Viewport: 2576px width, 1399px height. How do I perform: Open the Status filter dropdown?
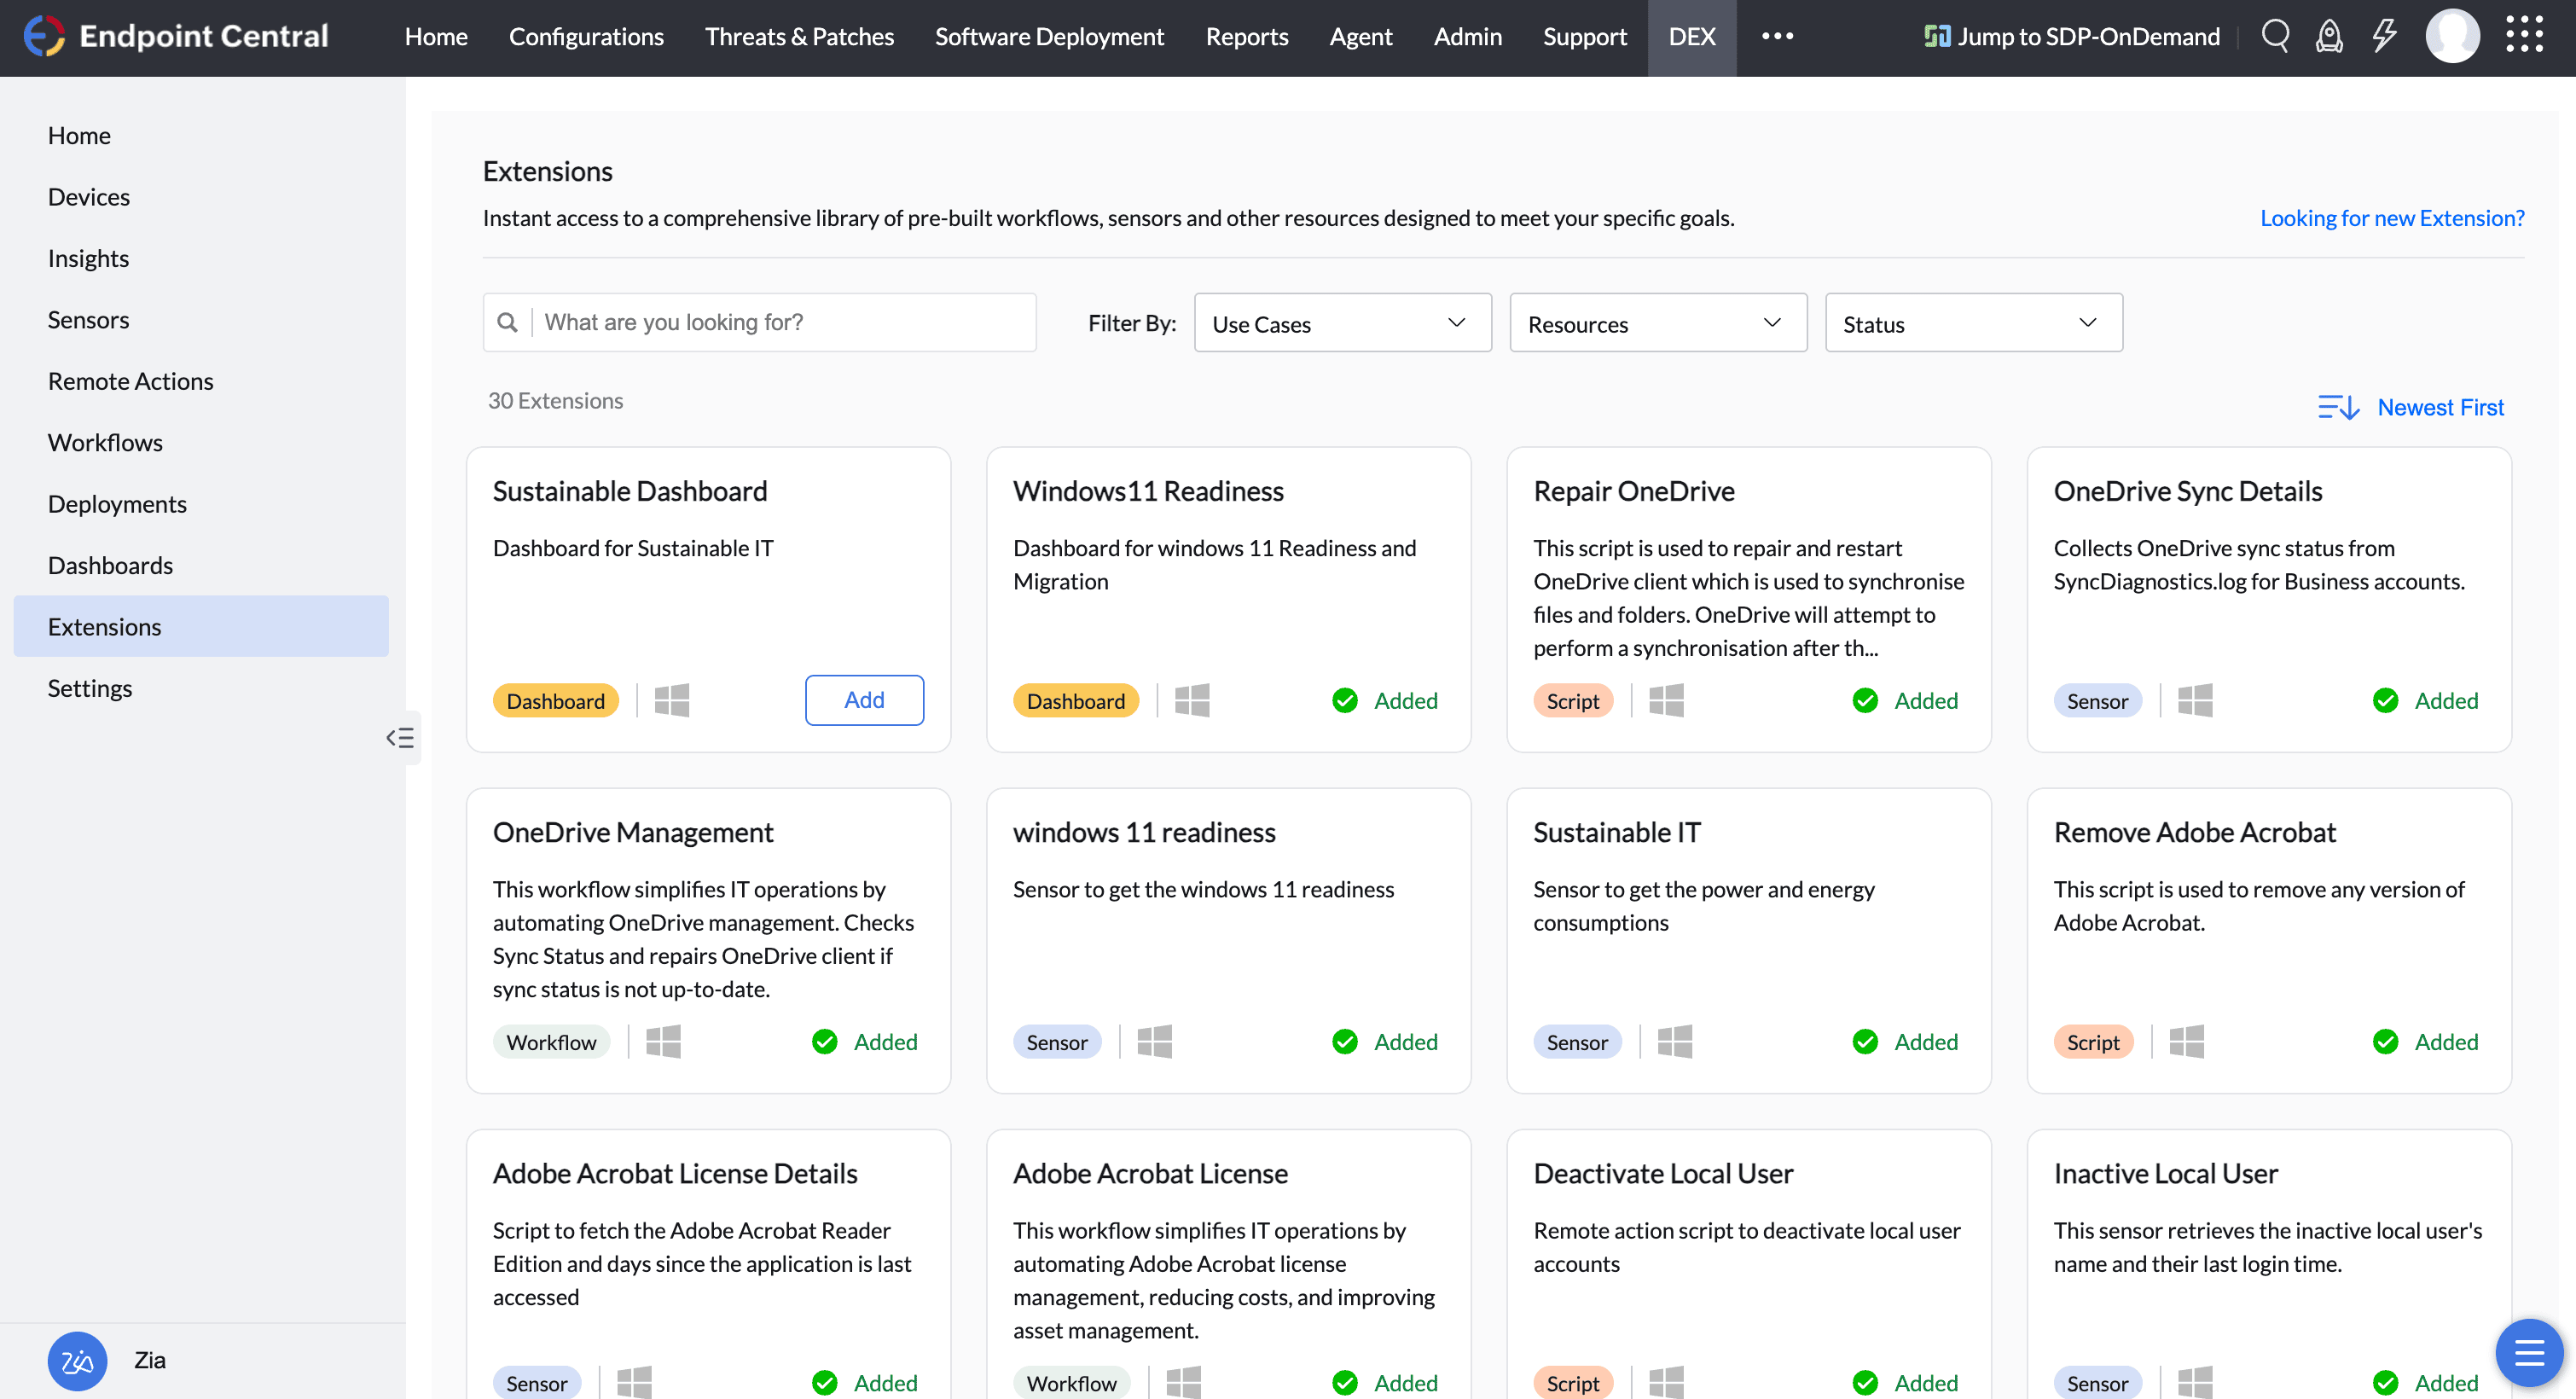[x=1973, y=323]
